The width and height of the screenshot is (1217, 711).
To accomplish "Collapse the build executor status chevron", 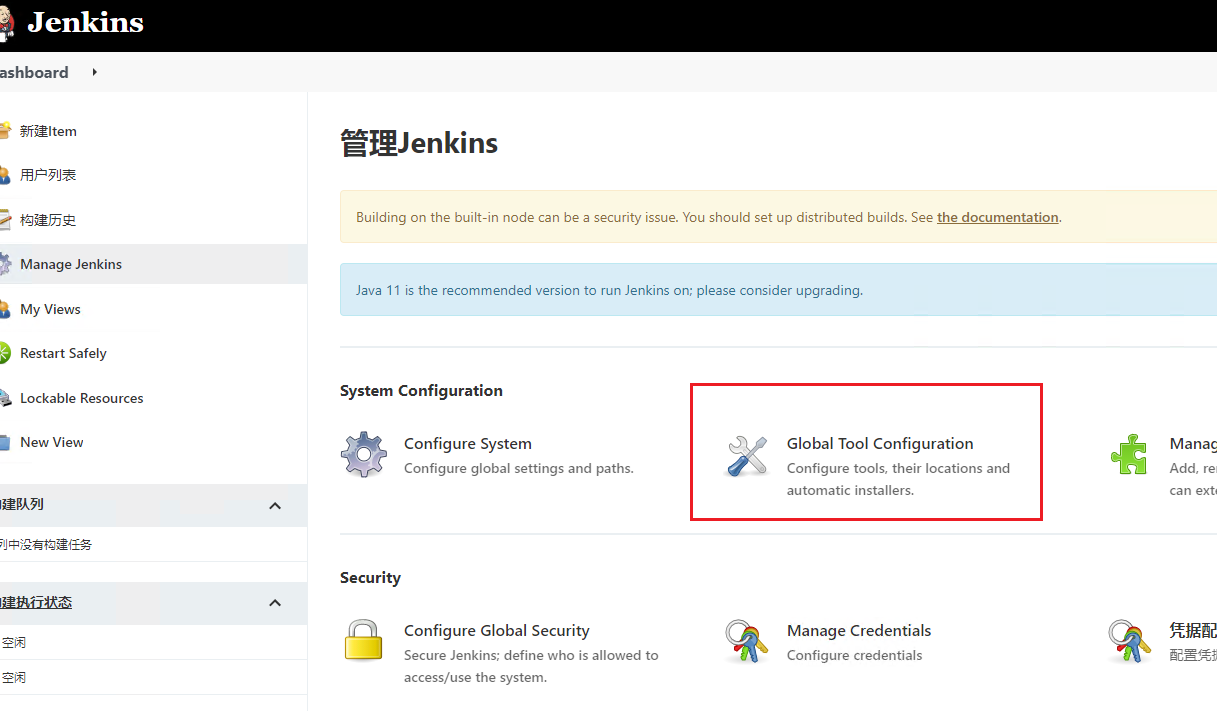I will click(275, 603).
